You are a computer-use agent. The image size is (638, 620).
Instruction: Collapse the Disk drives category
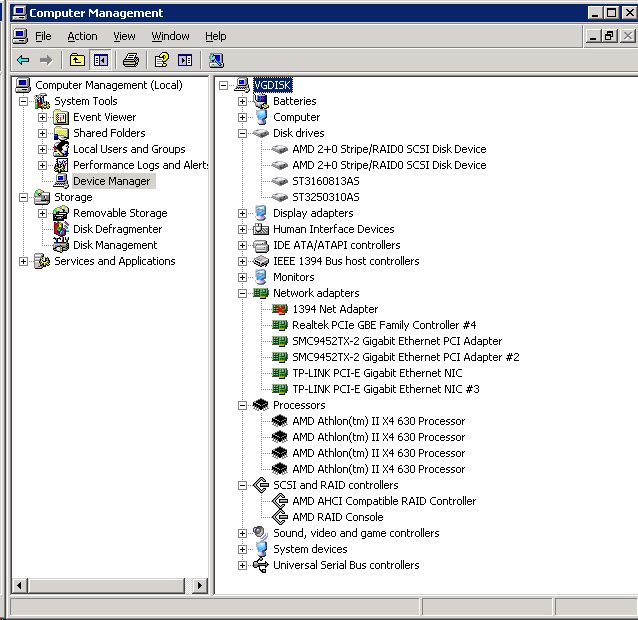click(243, 133)
